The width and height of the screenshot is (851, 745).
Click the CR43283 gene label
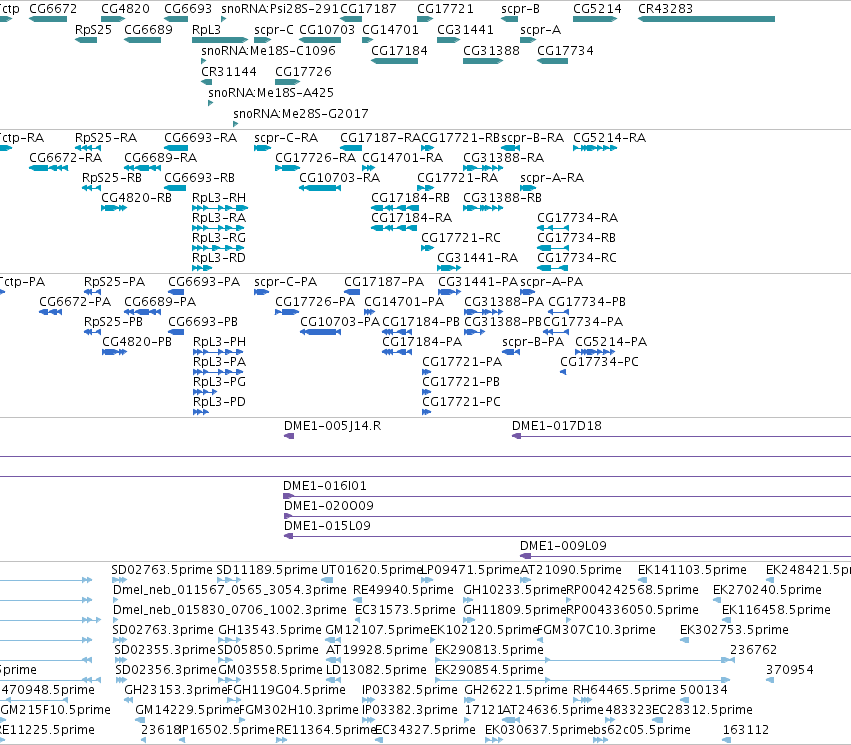[x=665, y=9]
